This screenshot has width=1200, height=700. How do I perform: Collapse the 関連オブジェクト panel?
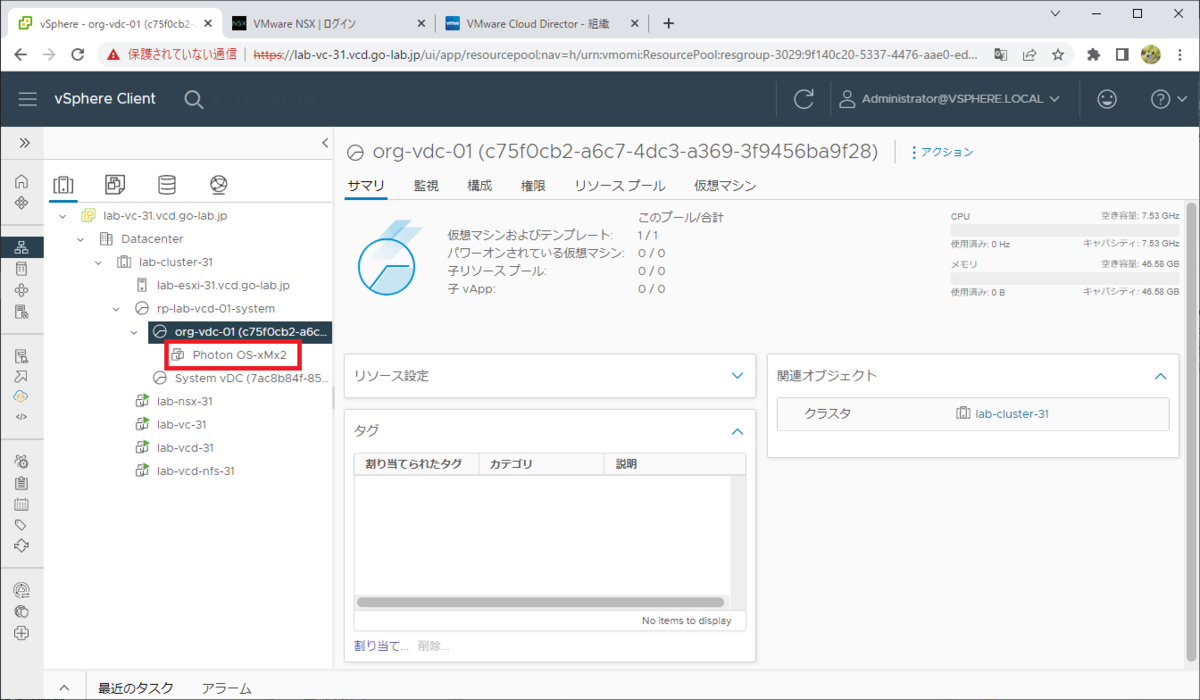pyautogui.click(x=1160, y=376)
